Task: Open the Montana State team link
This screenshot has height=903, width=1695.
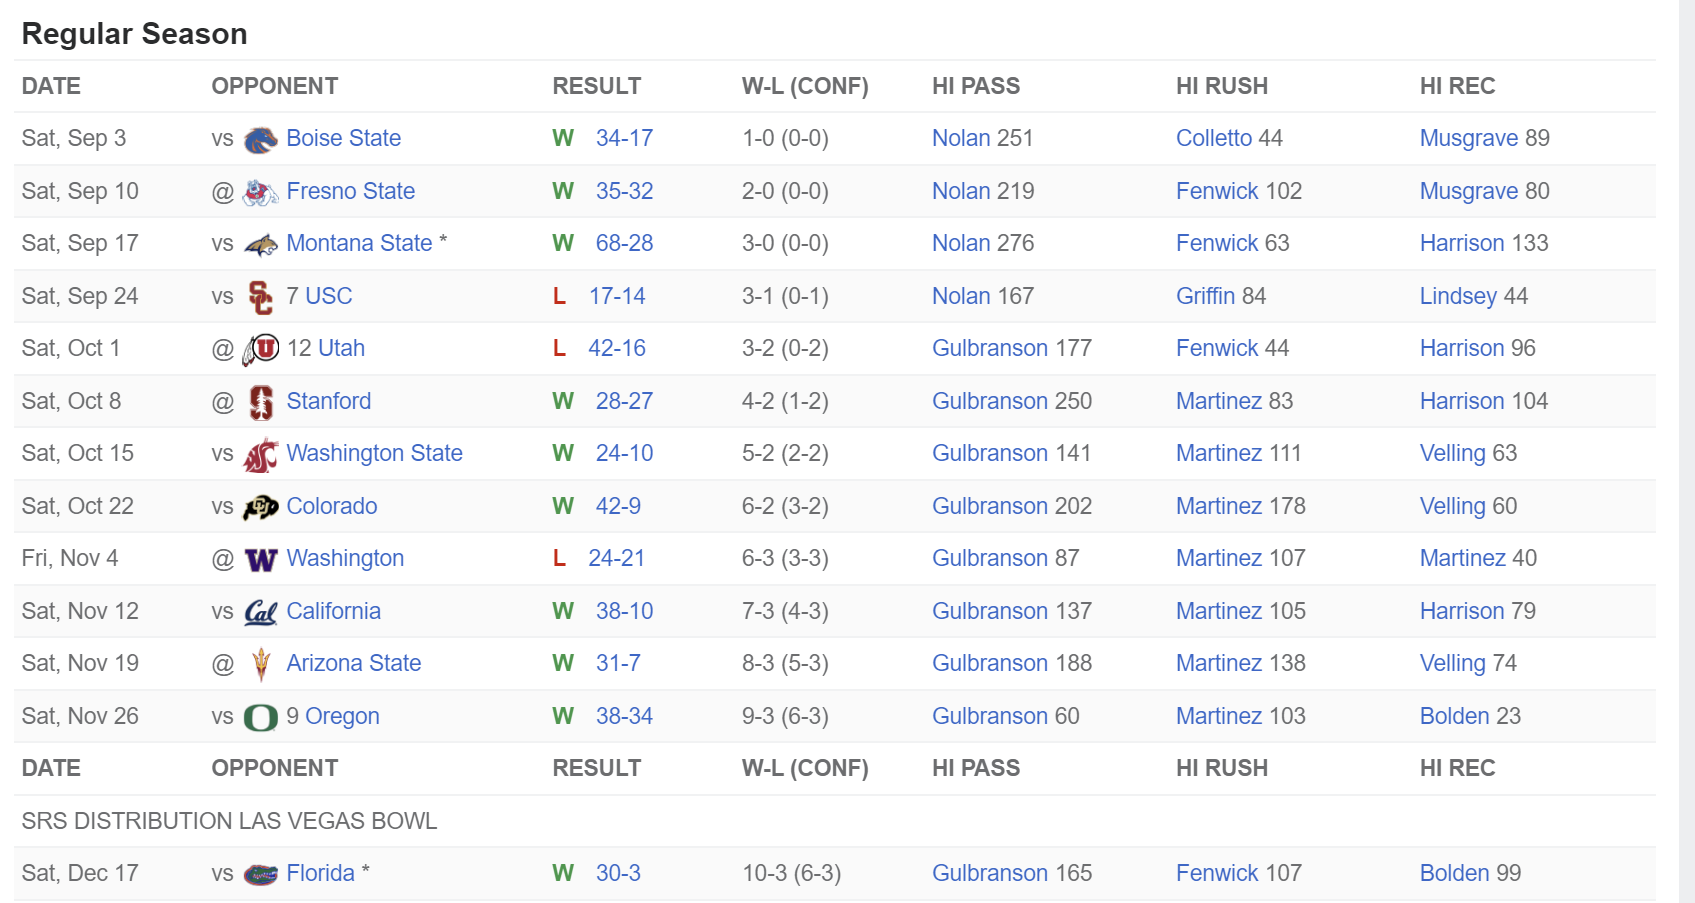Action: [359, 243]
